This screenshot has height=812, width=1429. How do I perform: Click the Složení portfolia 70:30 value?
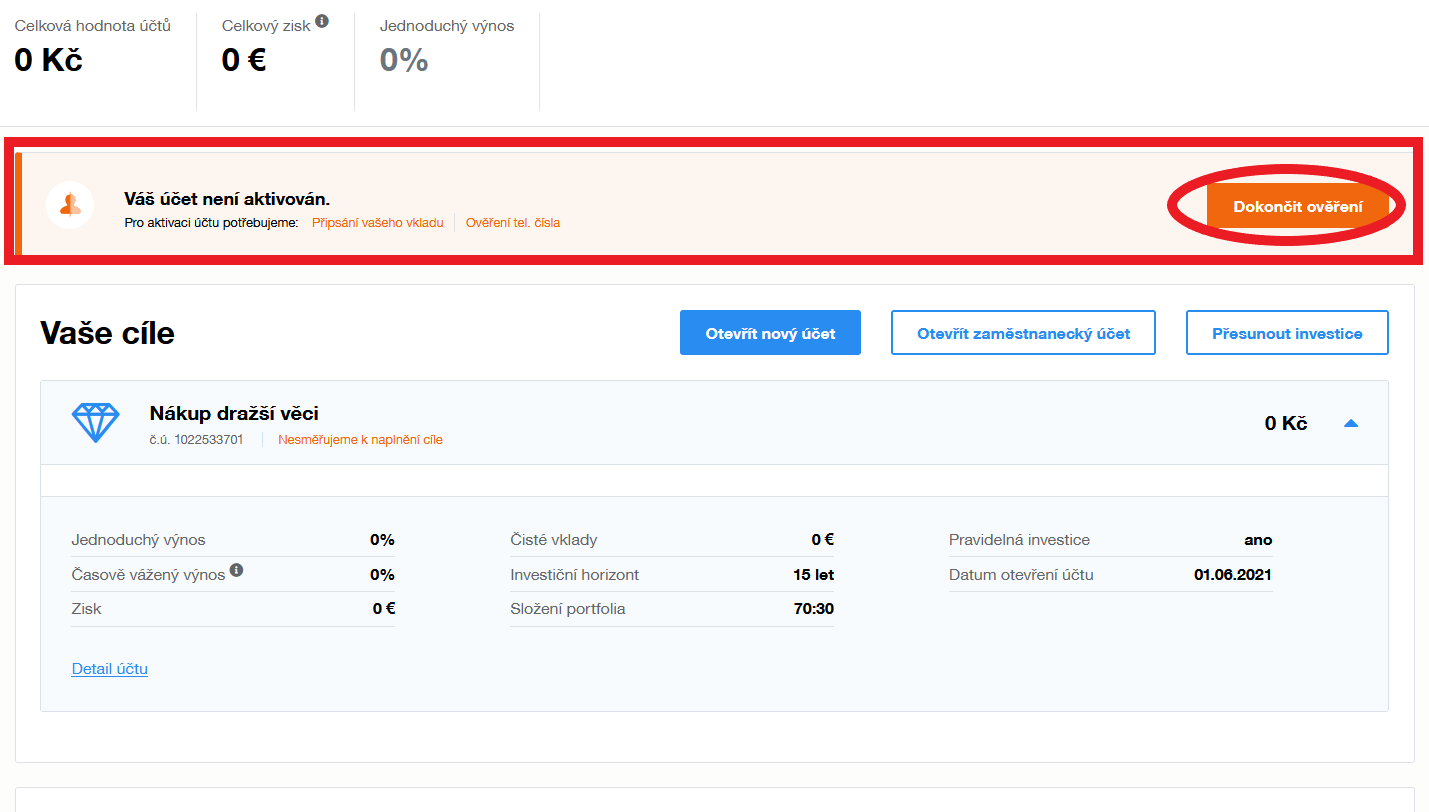[x=813, y=609]
